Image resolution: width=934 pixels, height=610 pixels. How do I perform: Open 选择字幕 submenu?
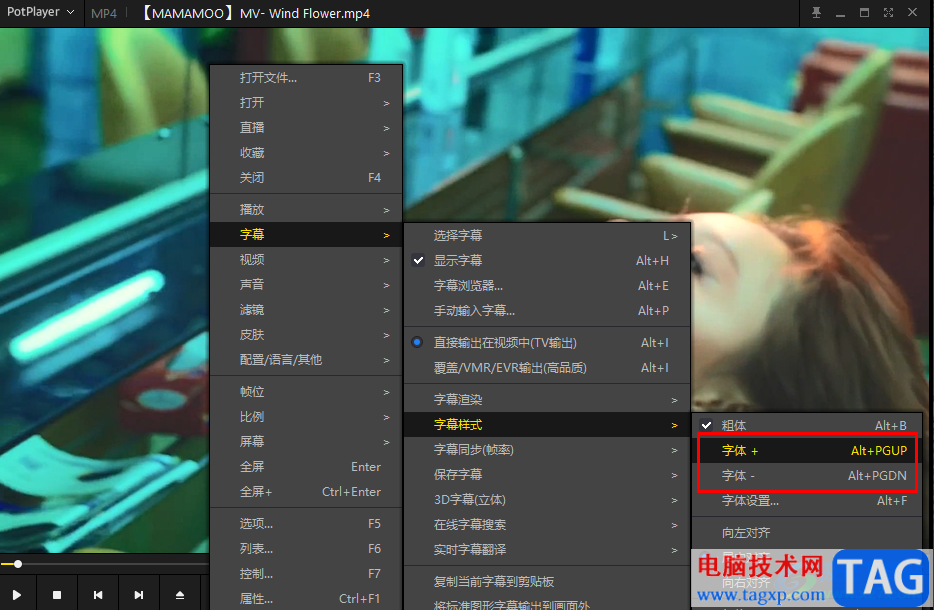(x=547, y=235)
